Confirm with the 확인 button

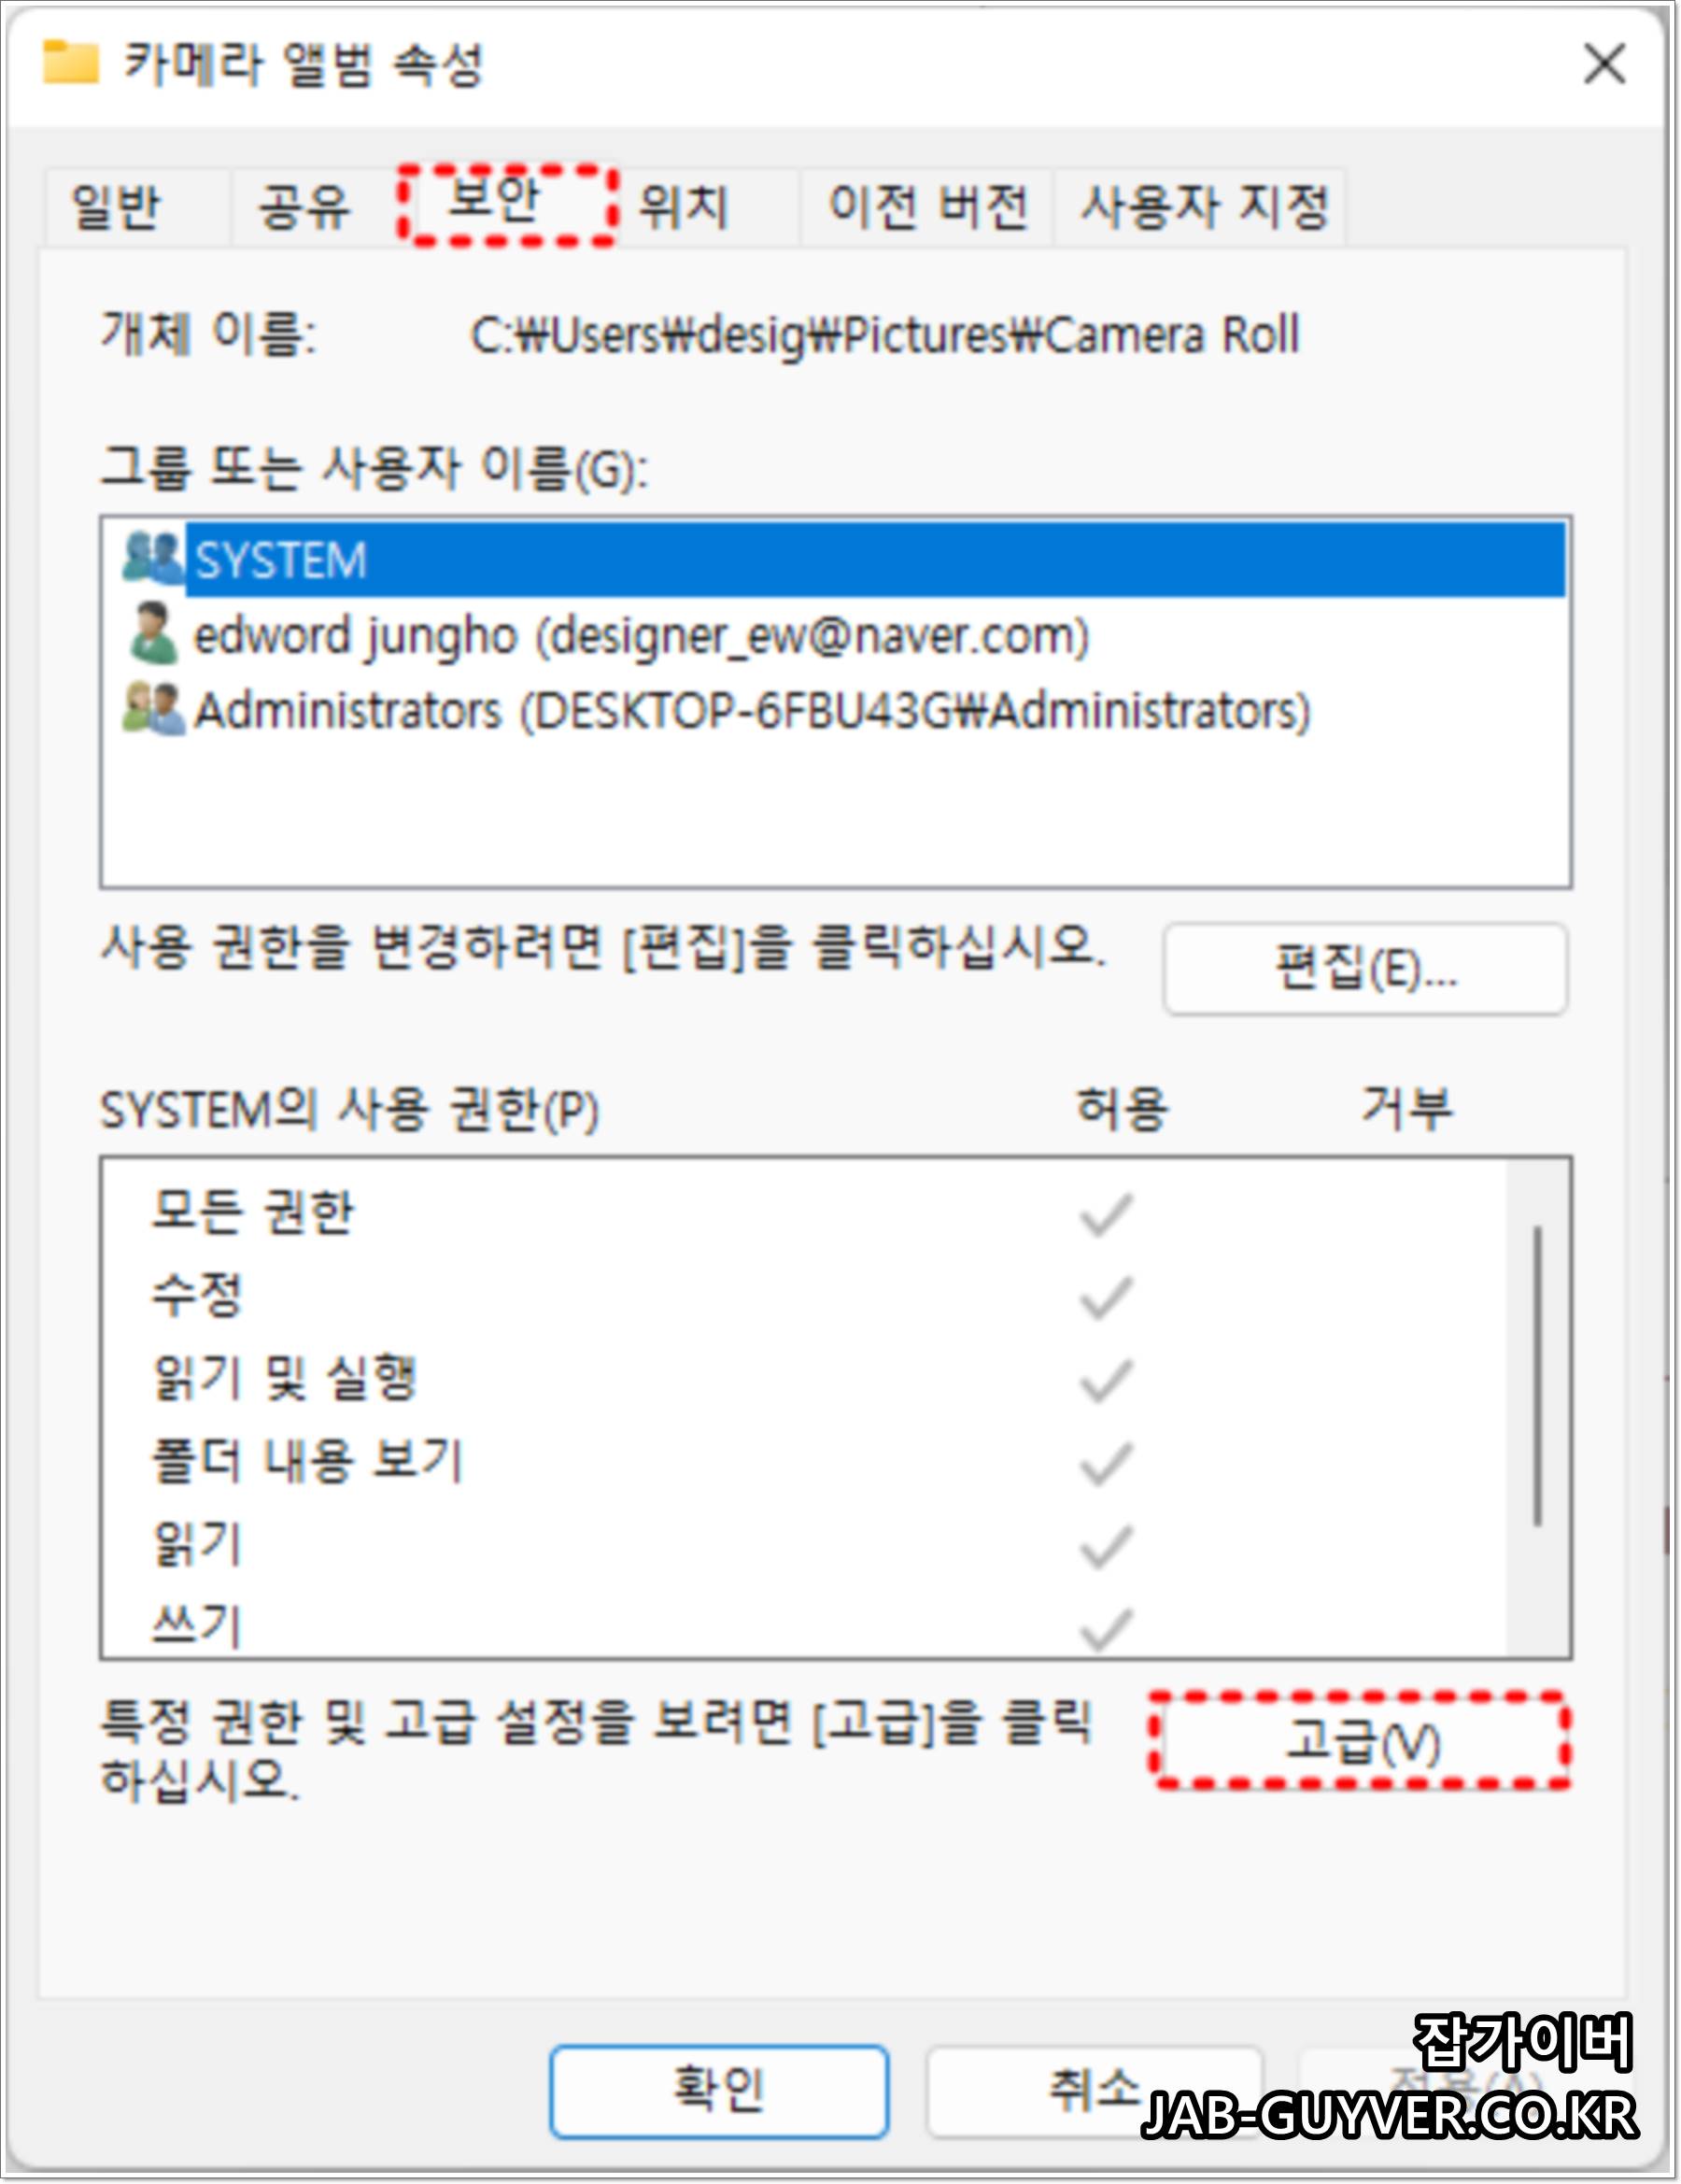[718, 2091]
